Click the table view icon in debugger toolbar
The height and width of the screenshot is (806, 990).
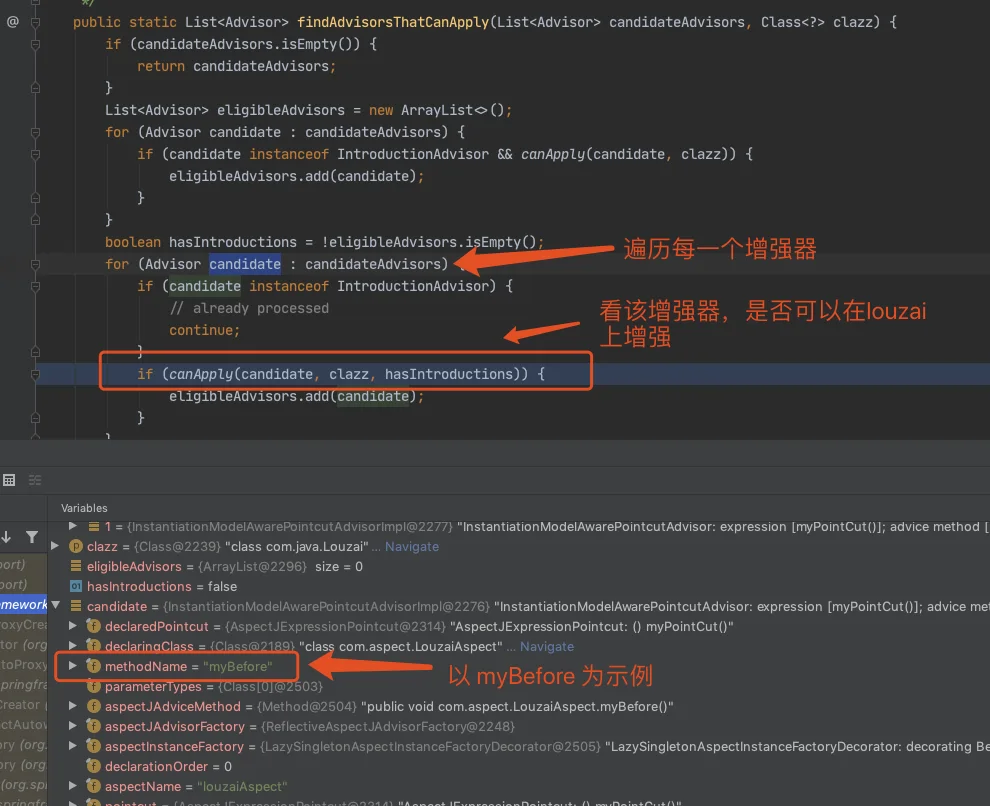pyautogui.click(x=9, y=480)
